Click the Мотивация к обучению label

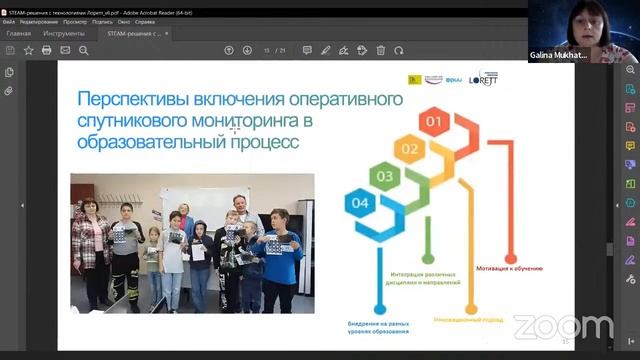coord(509,269)
